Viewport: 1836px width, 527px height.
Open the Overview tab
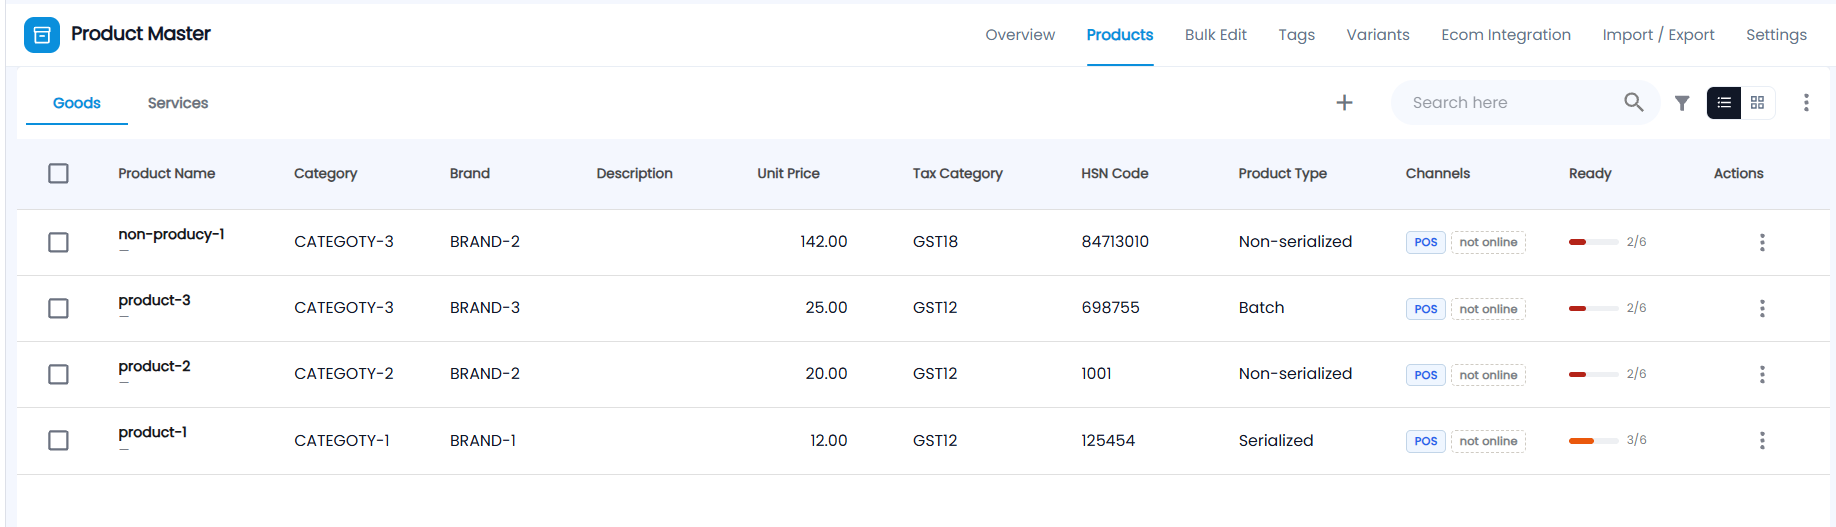point(1020,35)
